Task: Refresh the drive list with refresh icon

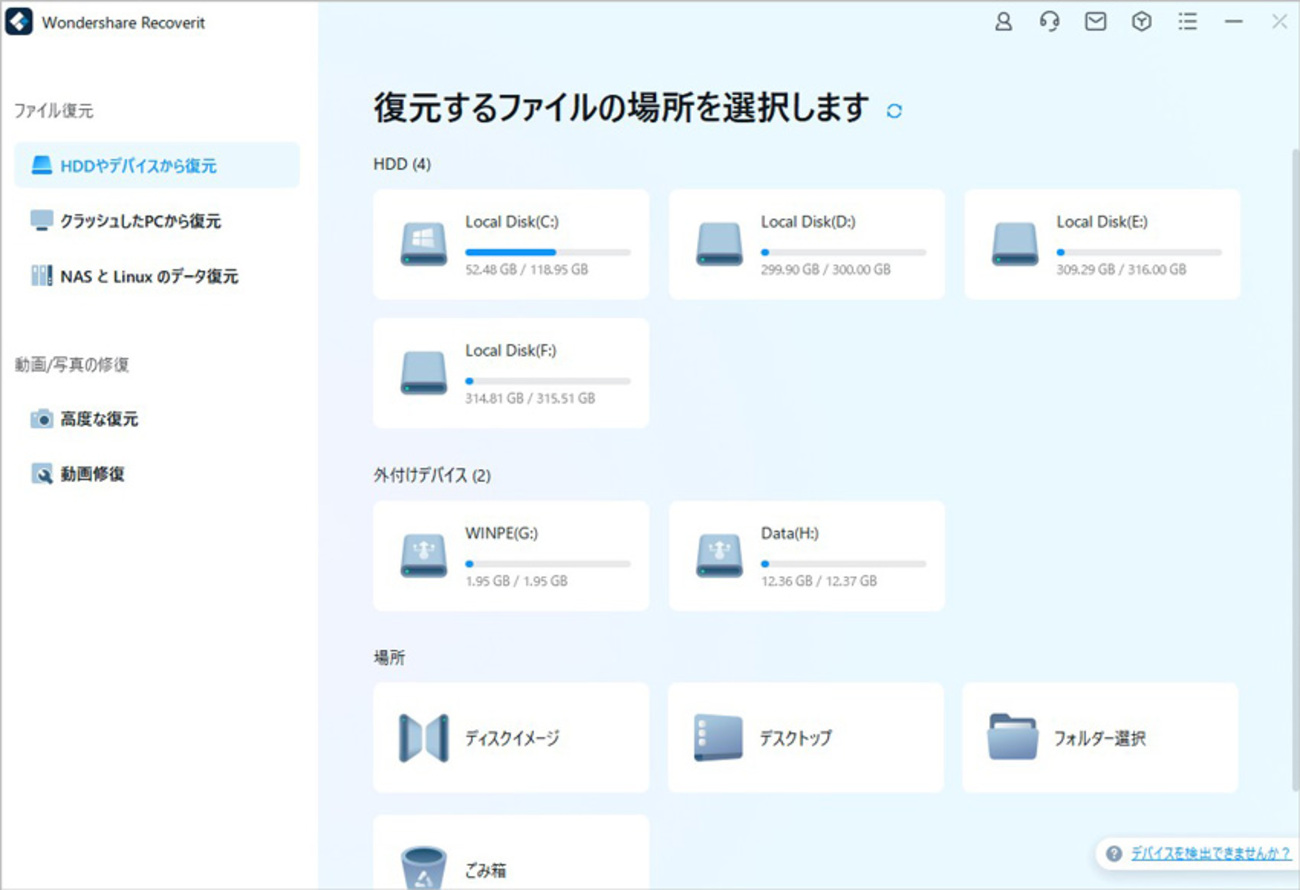Action: coord(894,111)
